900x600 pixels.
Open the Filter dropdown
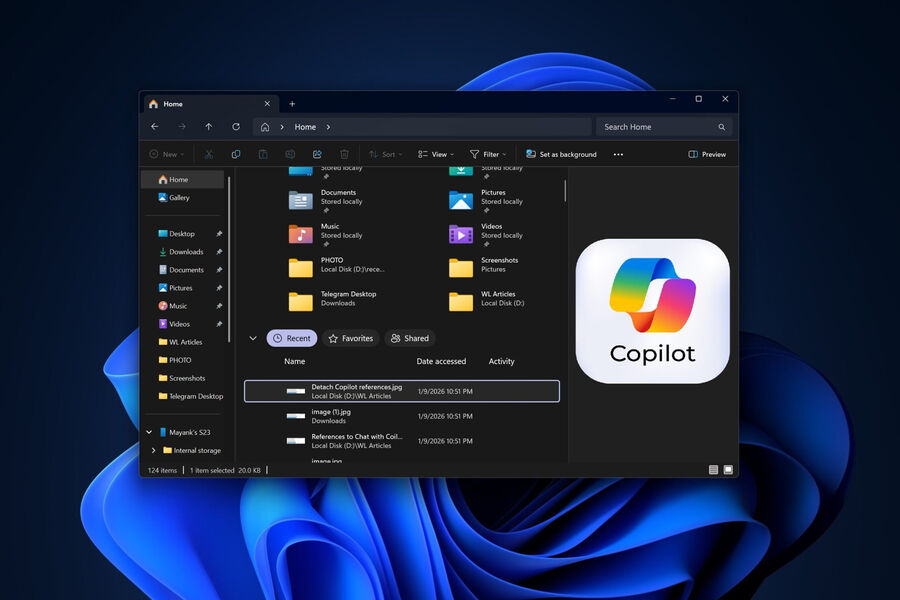[488, 154]
